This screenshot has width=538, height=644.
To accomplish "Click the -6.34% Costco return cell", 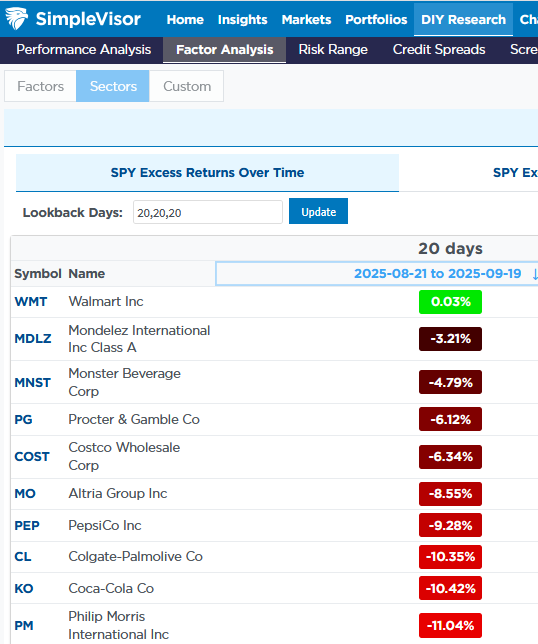I will (450, 457).
